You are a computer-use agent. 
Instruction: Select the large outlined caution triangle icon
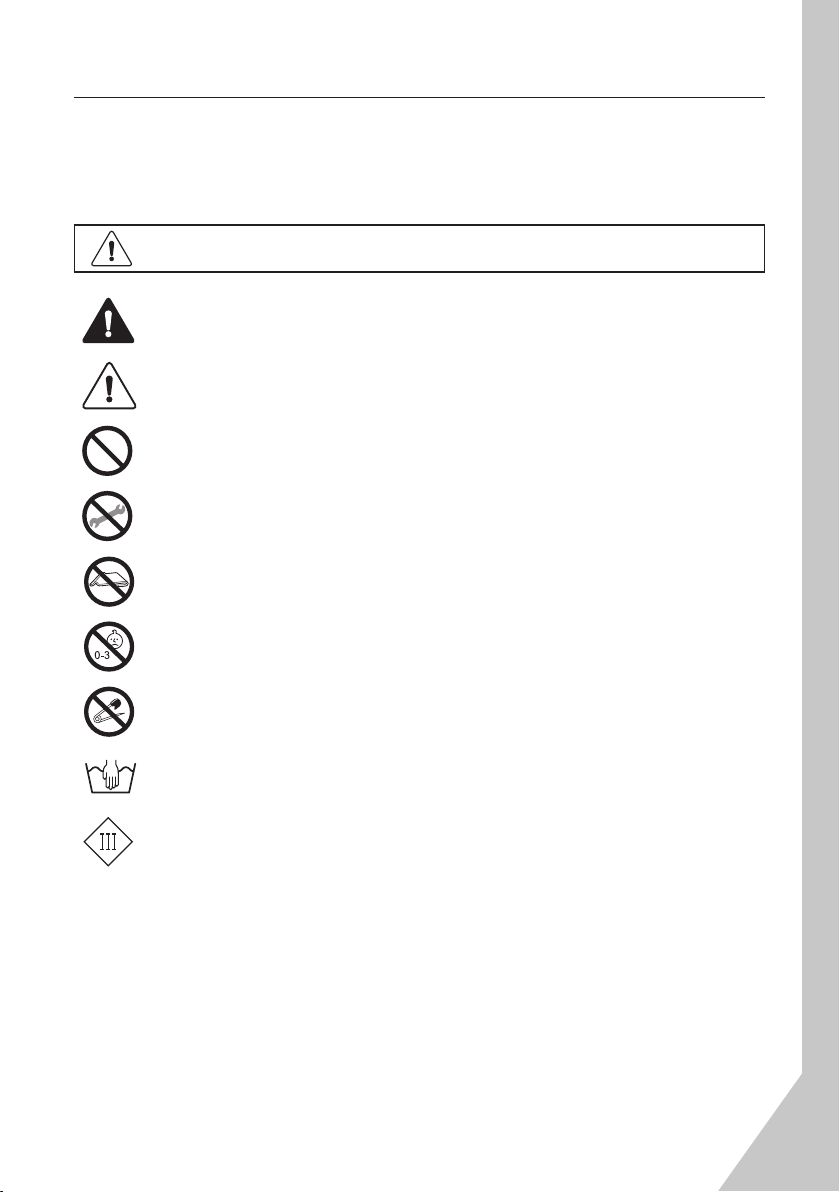[x=109, y=386]
